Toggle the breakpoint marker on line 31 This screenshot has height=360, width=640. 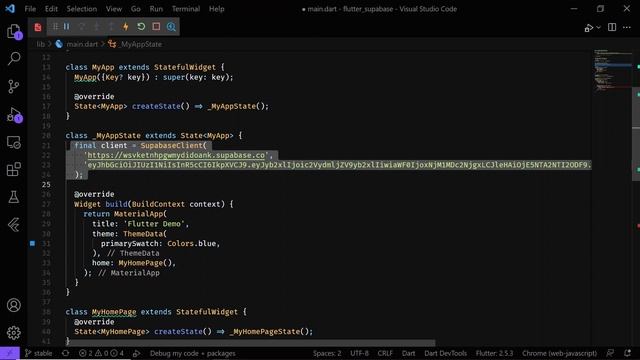pyautogui.click(x=32, y=243)
